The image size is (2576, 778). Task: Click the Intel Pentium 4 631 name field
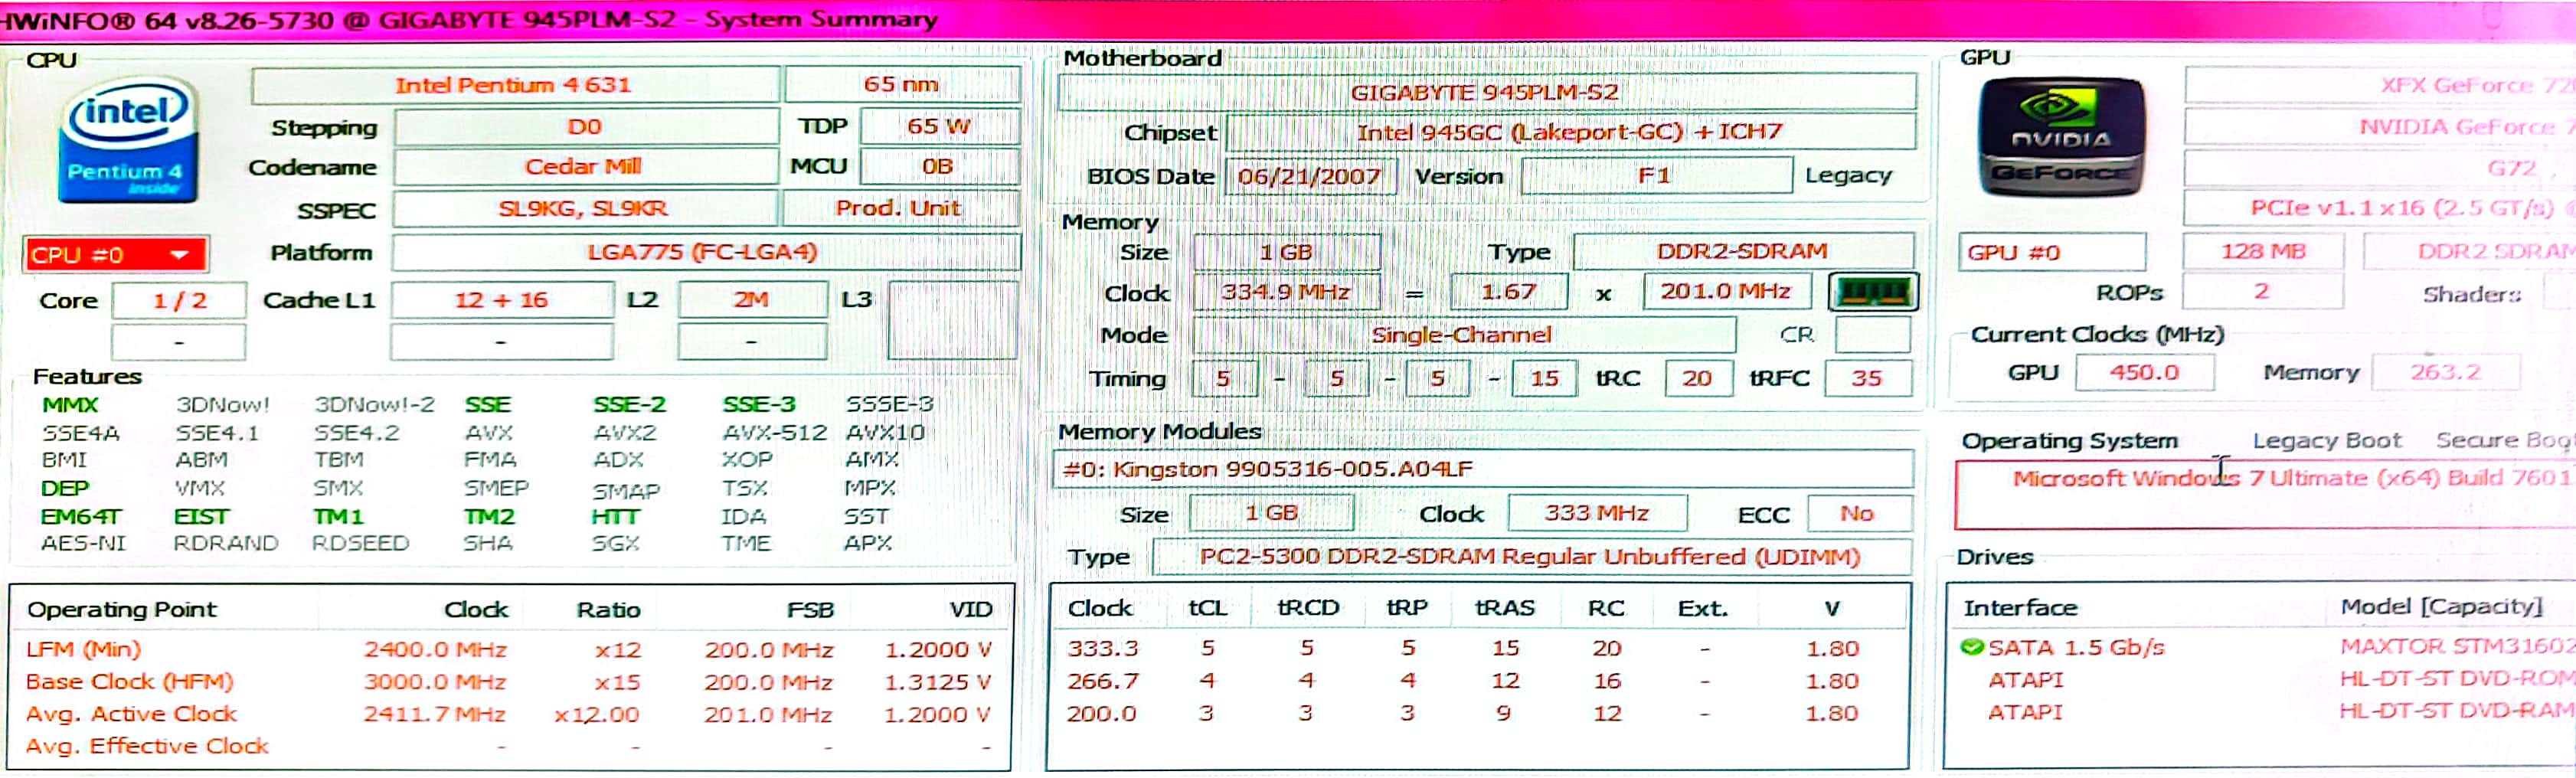click(514, 85)
